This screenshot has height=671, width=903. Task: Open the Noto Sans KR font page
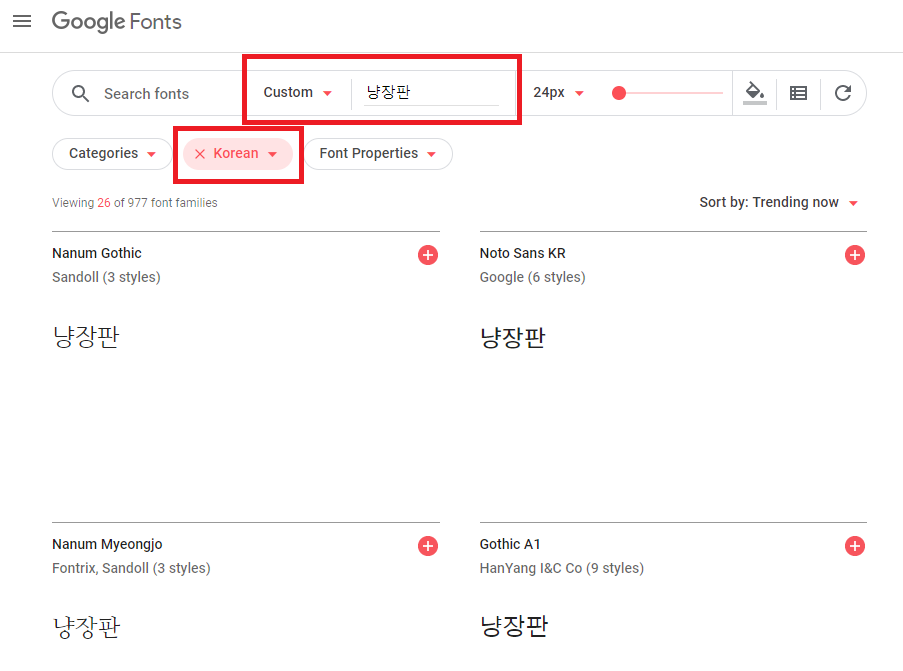click(522, 253)
